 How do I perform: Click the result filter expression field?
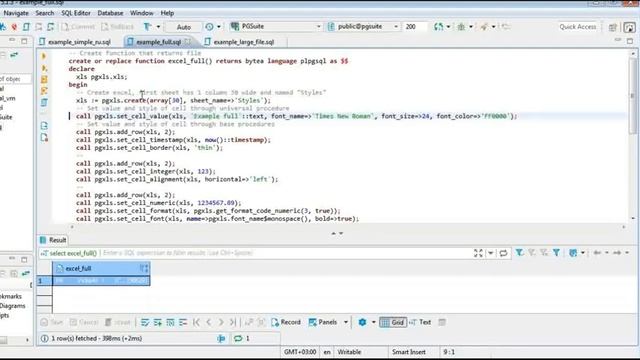tap(286, 253)
